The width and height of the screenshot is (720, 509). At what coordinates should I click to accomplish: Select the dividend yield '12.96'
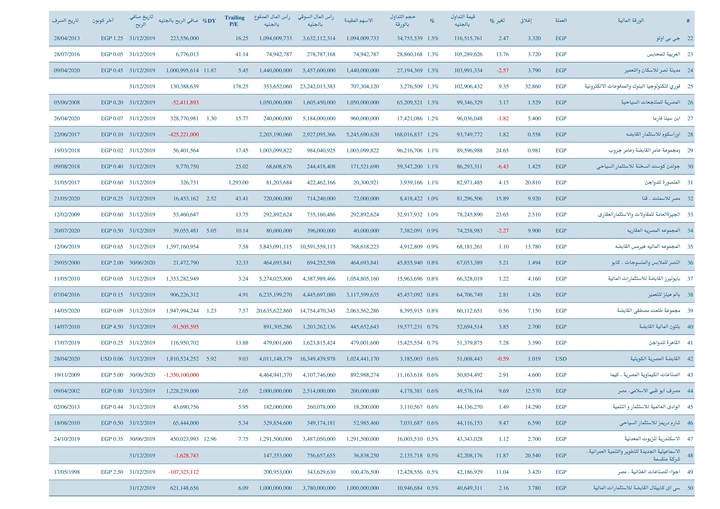pyautogui.click(x=210, y=439)
